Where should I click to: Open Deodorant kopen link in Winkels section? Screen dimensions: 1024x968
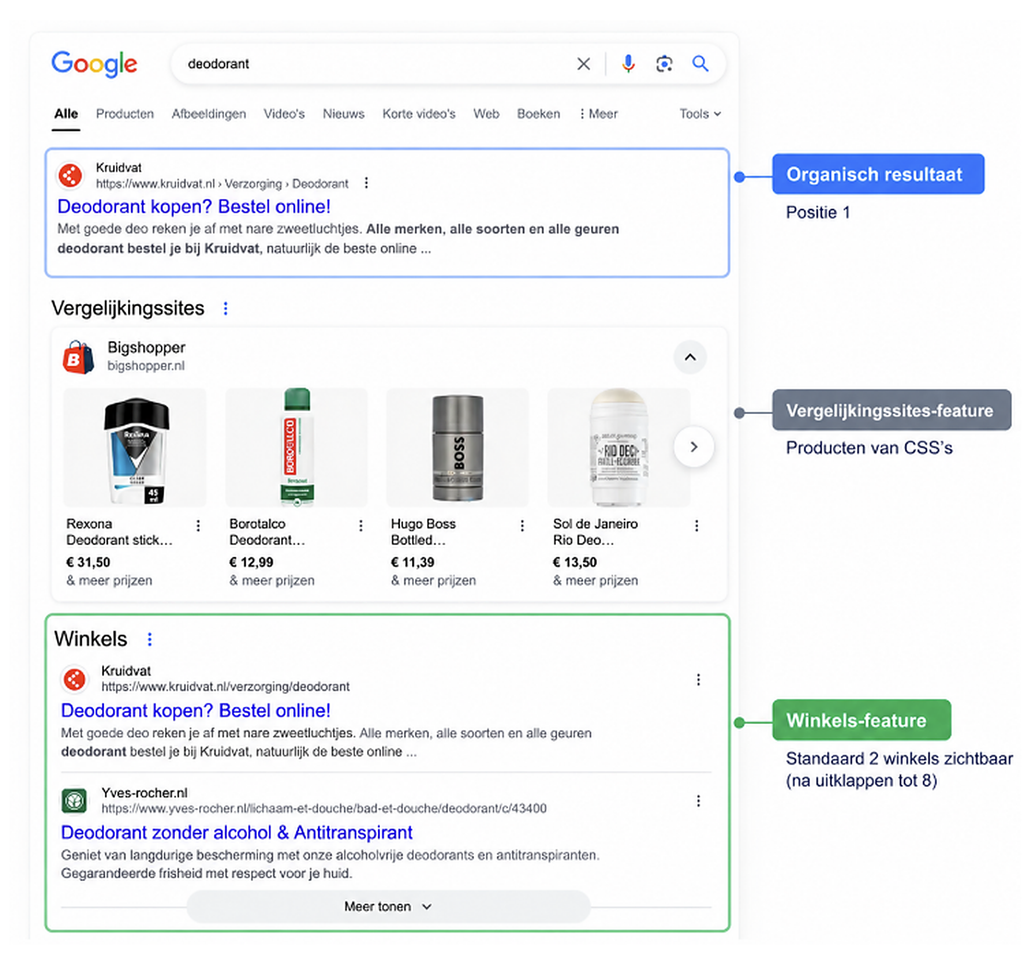[x=196, y=711]
